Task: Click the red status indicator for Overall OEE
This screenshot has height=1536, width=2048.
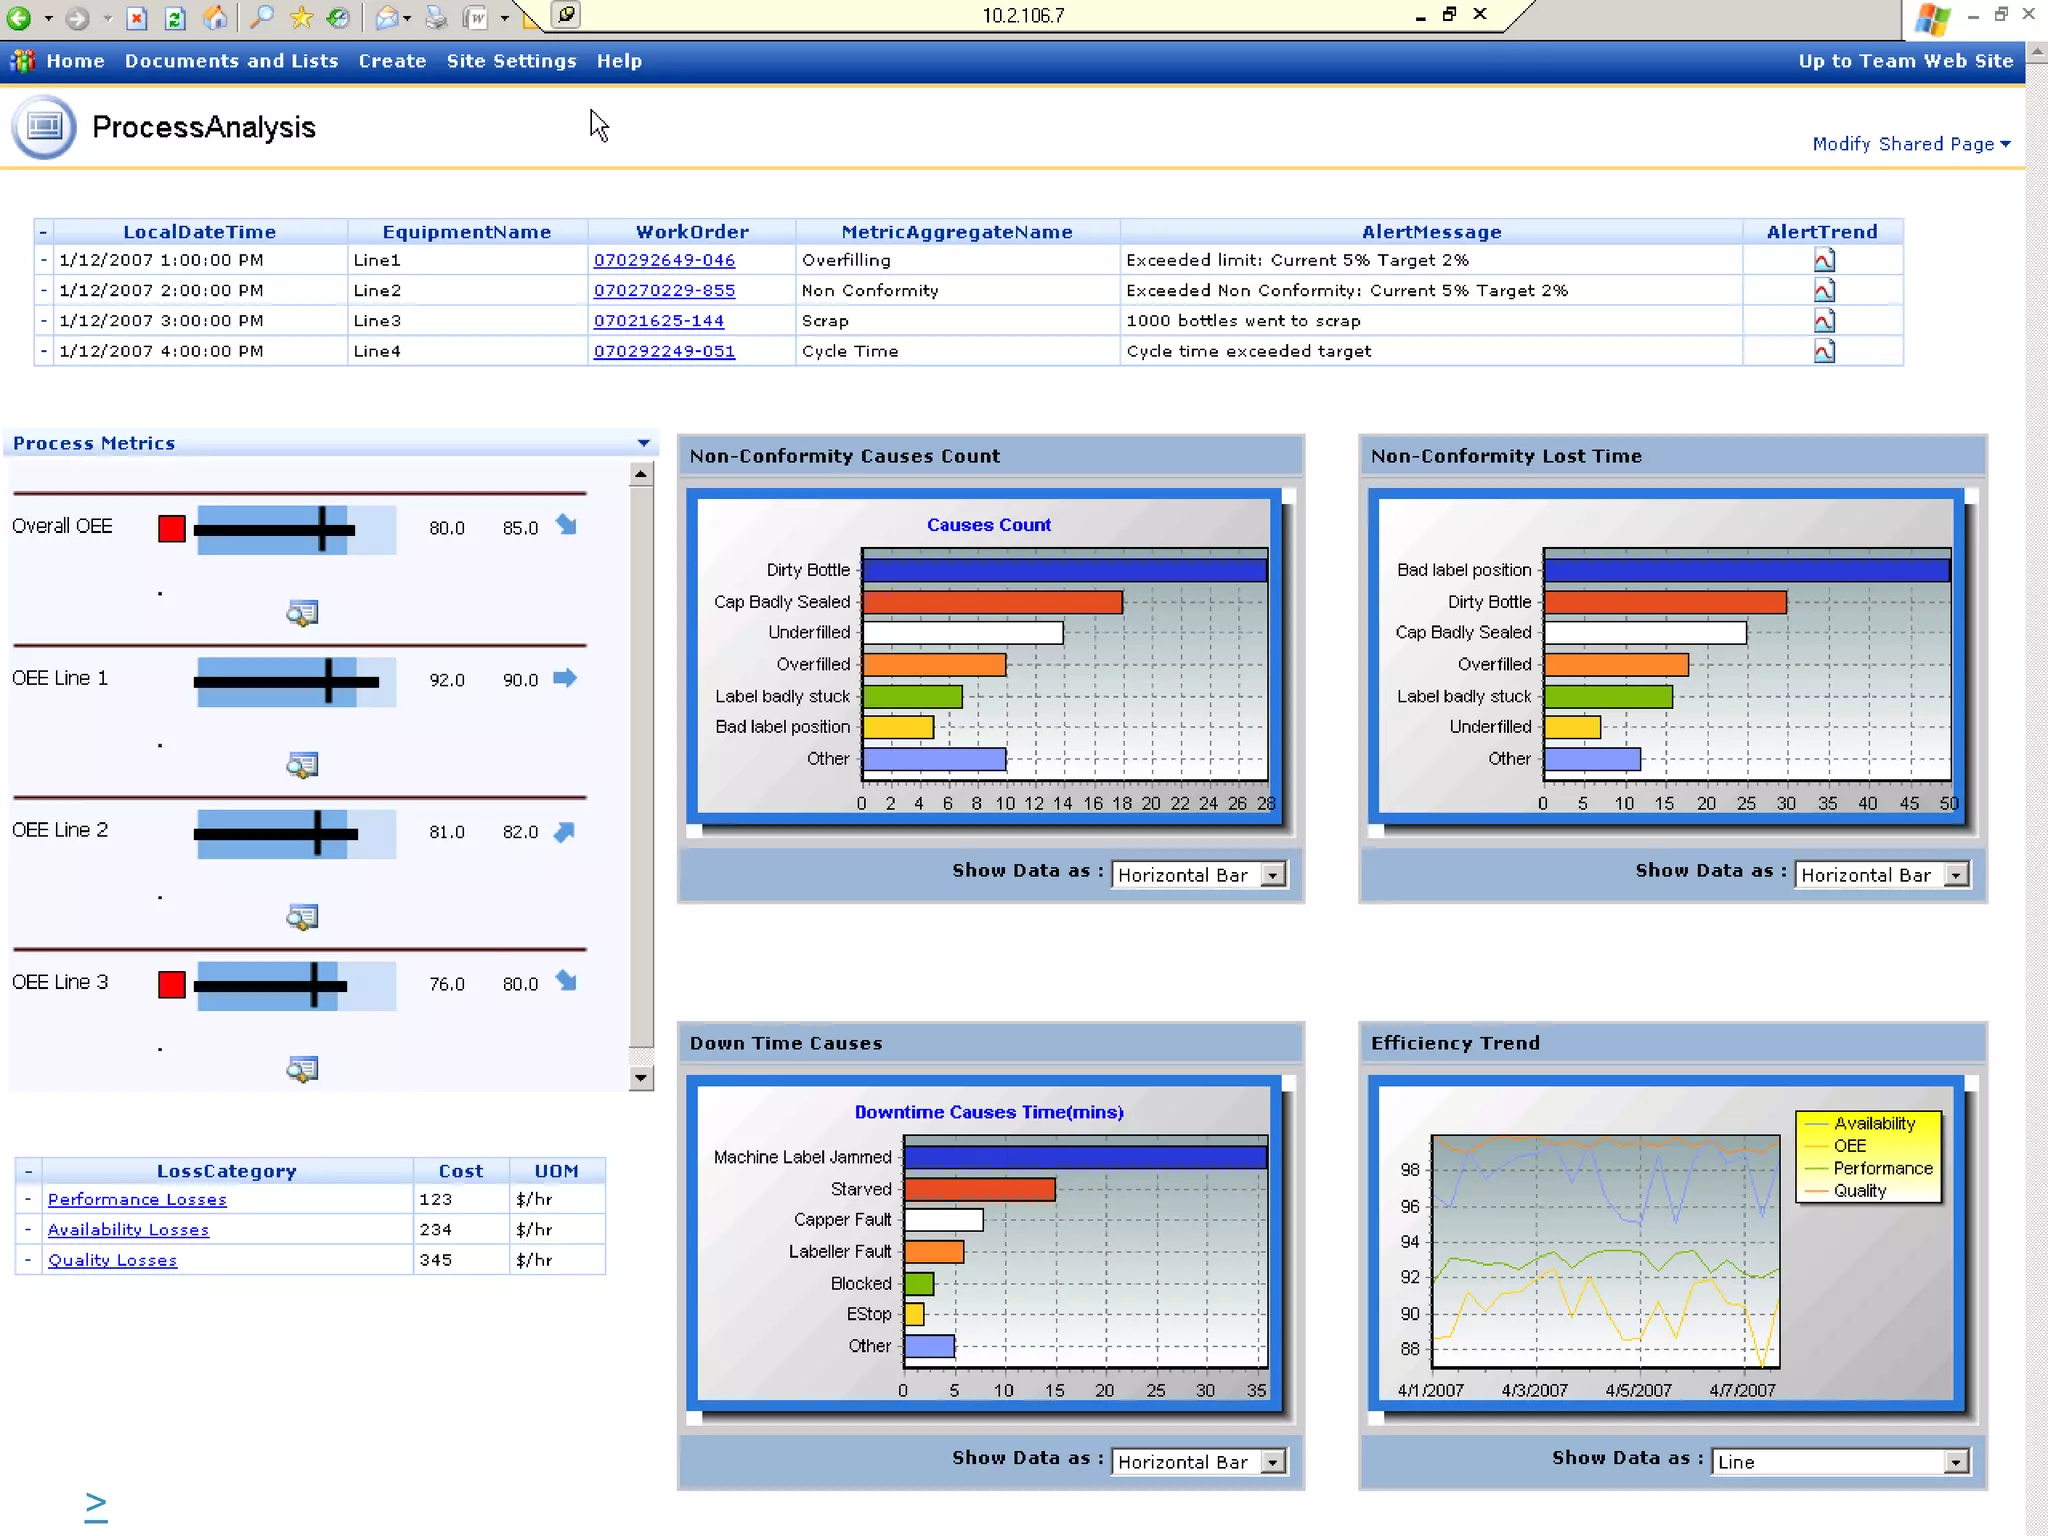Action: pyautogui.click(x=172, y=529)
